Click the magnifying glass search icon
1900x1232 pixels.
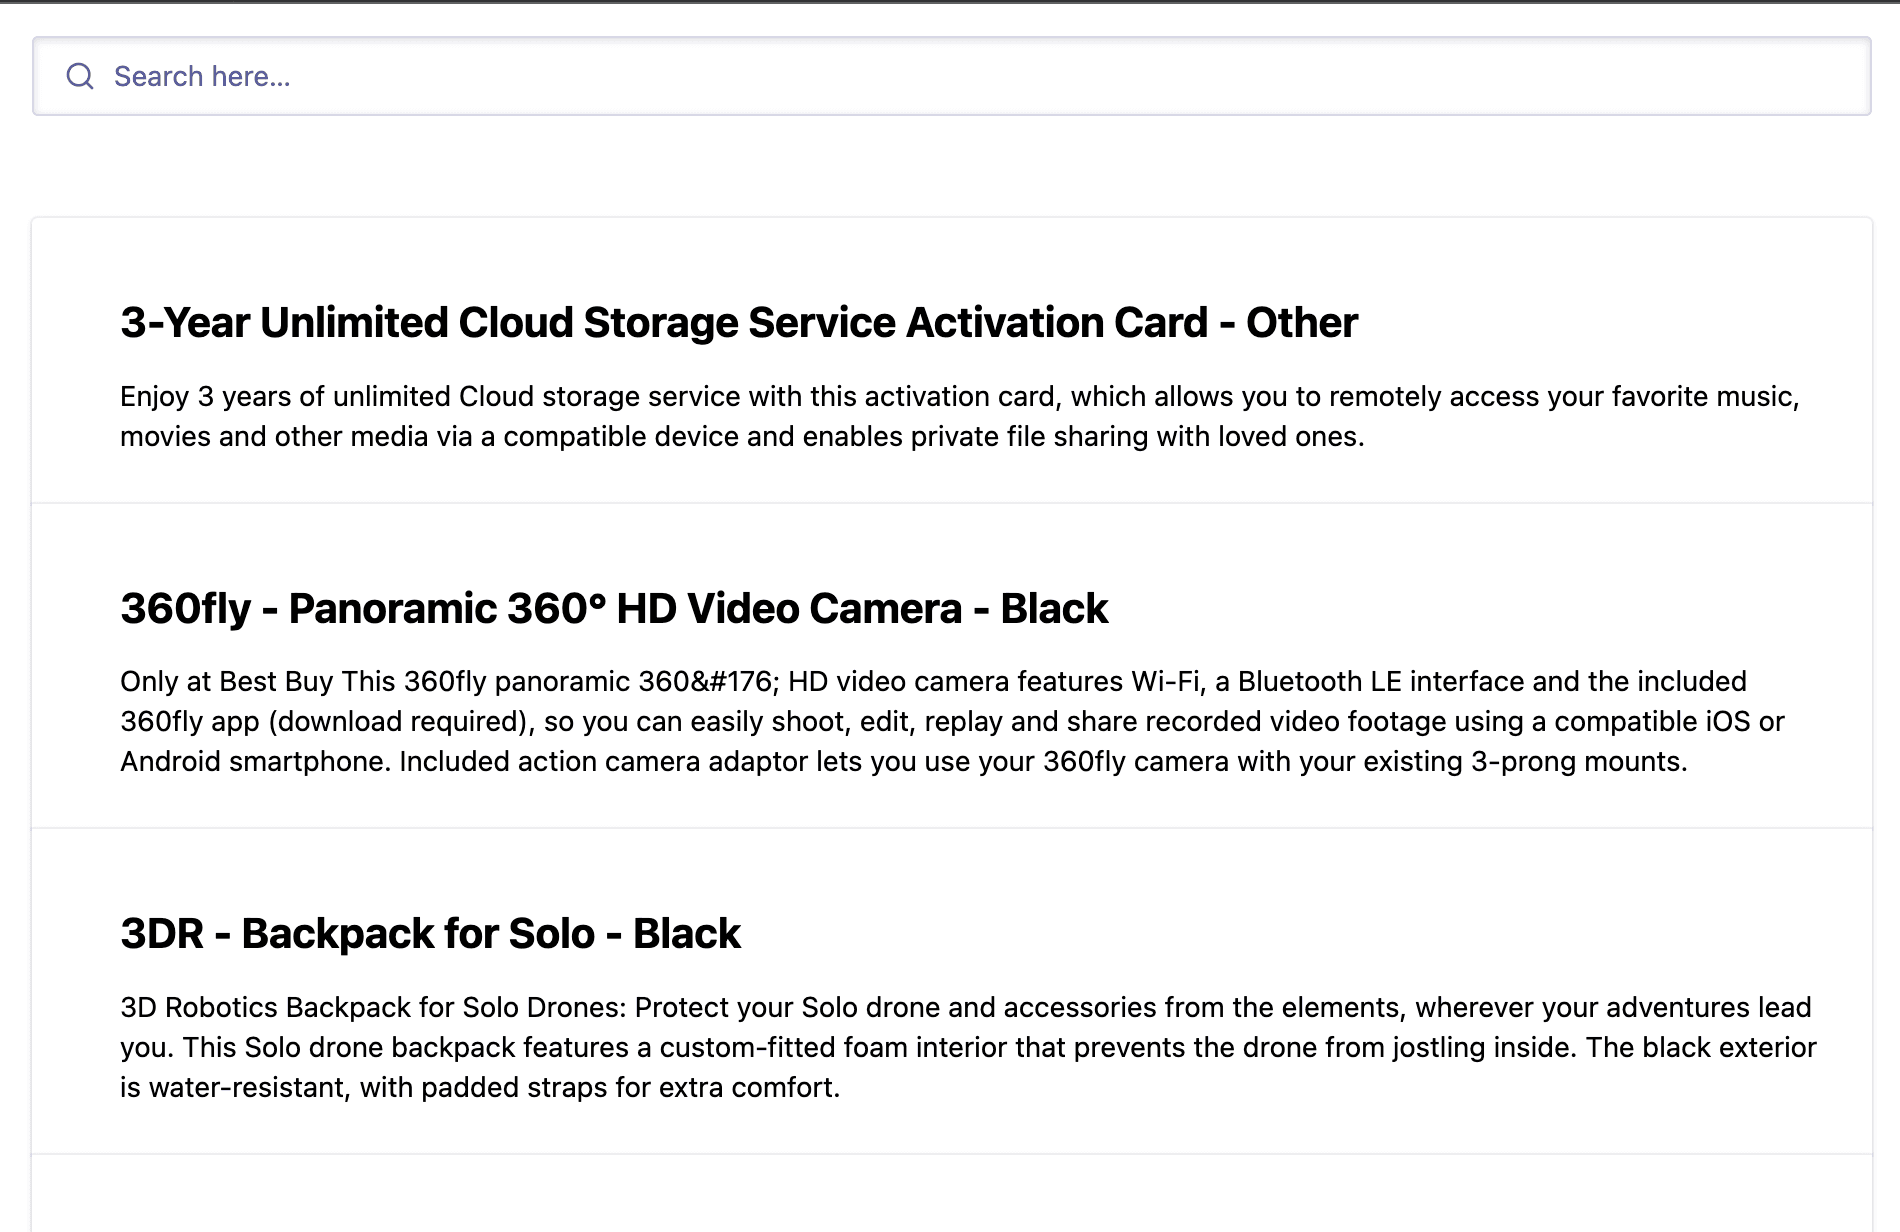[80, 76]
